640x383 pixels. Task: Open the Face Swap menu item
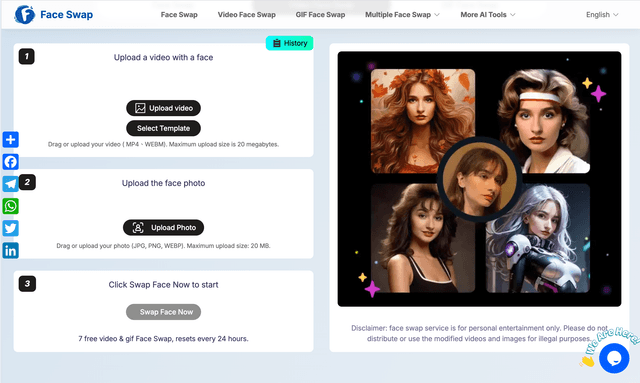pos(179,15)
